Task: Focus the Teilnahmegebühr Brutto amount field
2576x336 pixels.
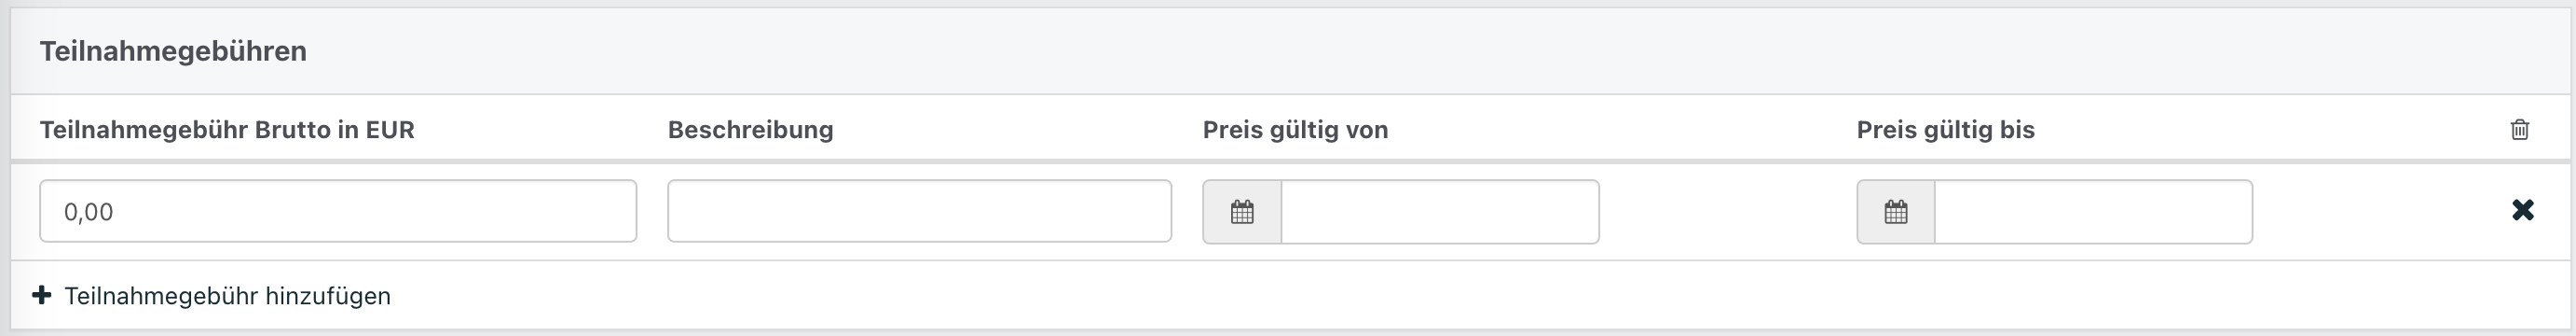Action: 338,211
